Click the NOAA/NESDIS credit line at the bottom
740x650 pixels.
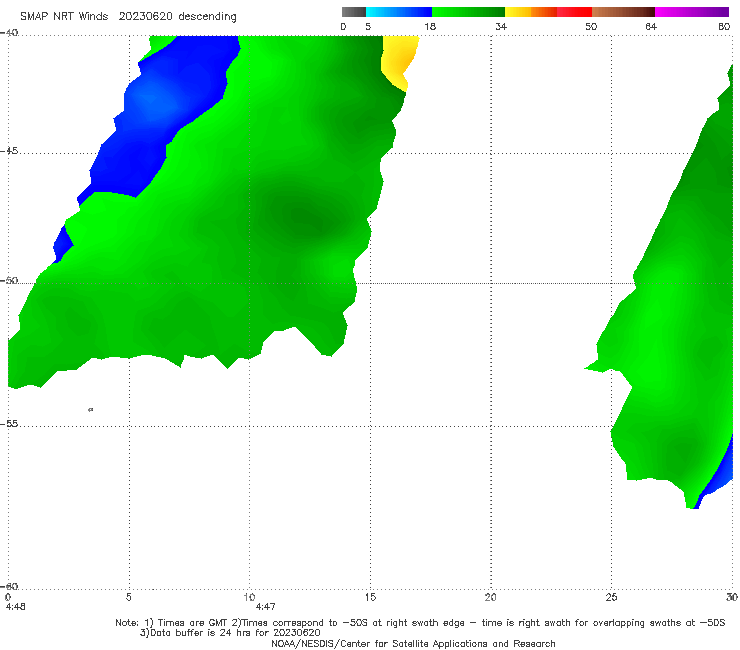pyautogui.click(x=413, y=643)
